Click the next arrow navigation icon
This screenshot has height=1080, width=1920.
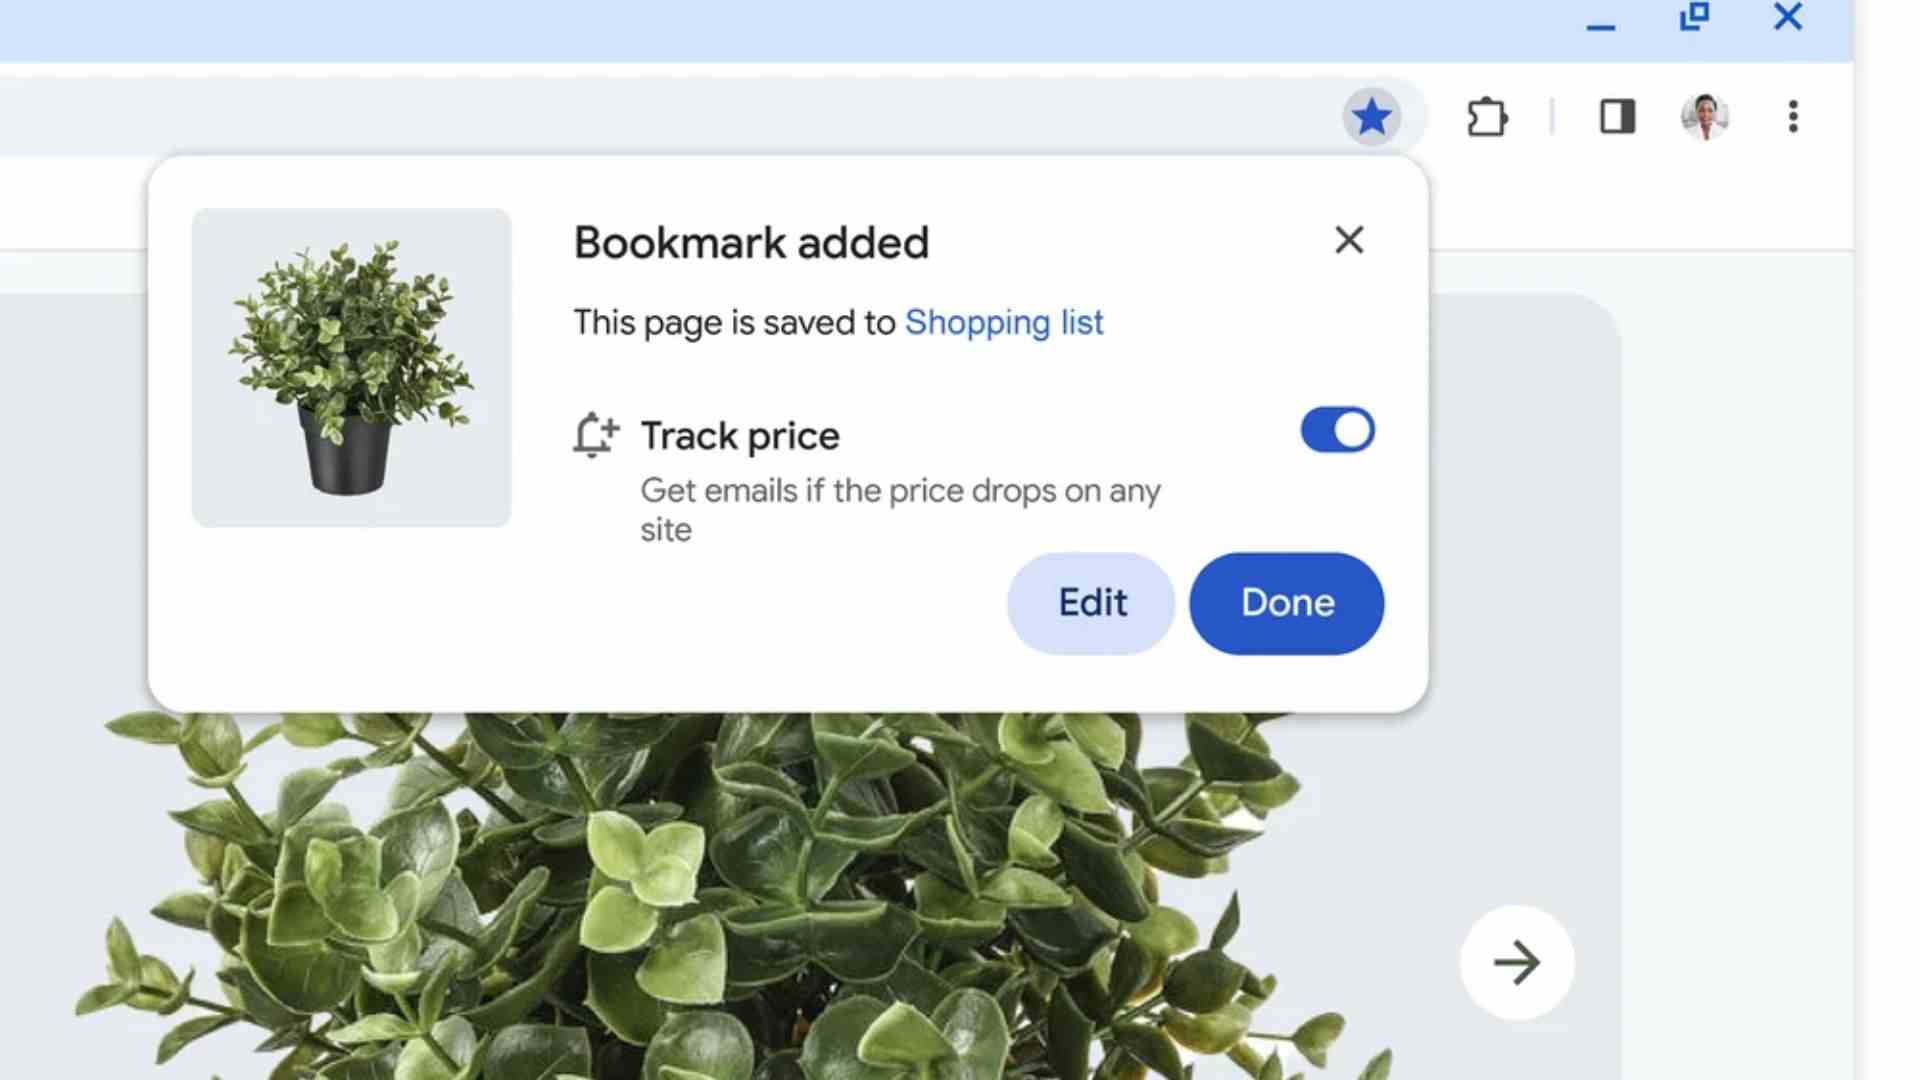[1516, 963]
